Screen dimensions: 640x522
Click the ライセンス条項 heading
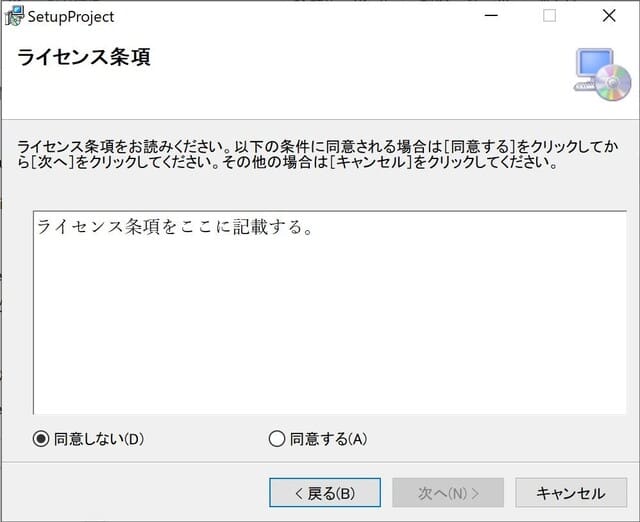coord(84,57)
